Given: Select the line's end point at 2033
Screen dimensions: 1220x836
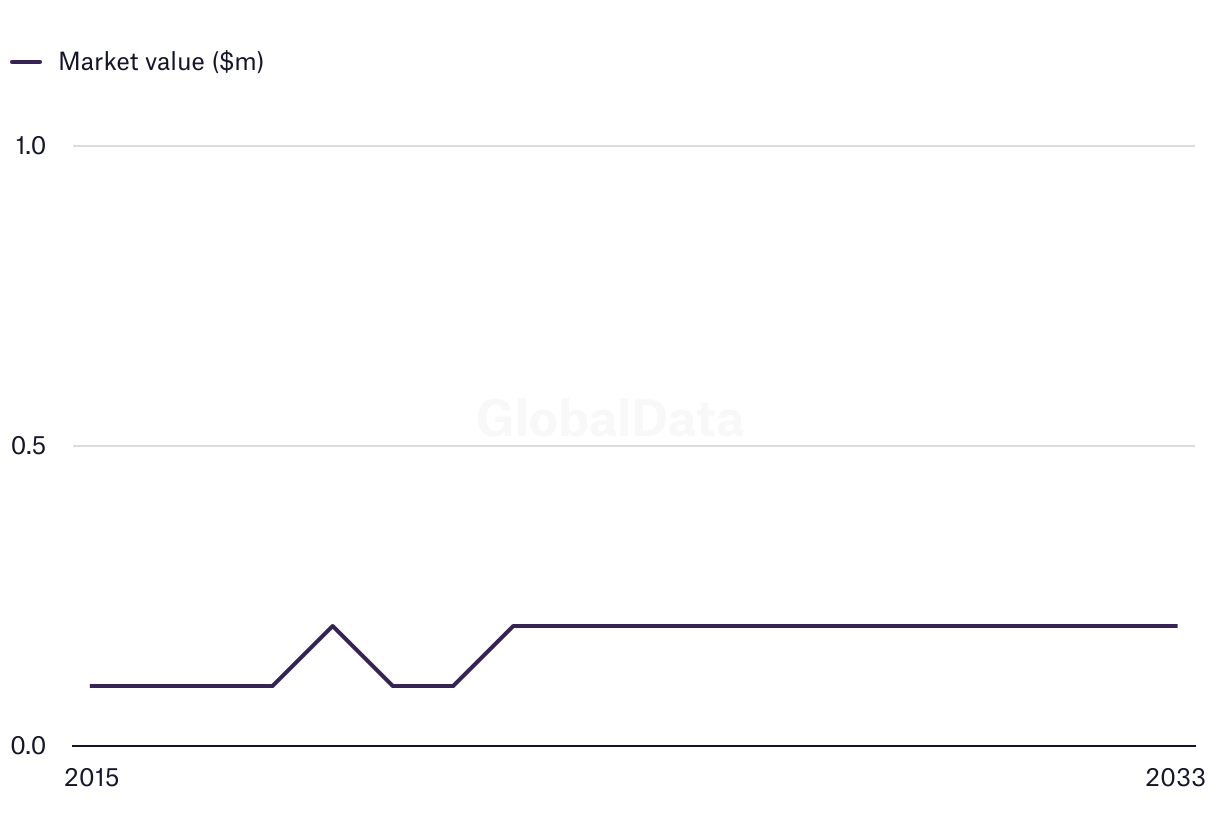Looking at the screenshot, I should coord(1176,626).
